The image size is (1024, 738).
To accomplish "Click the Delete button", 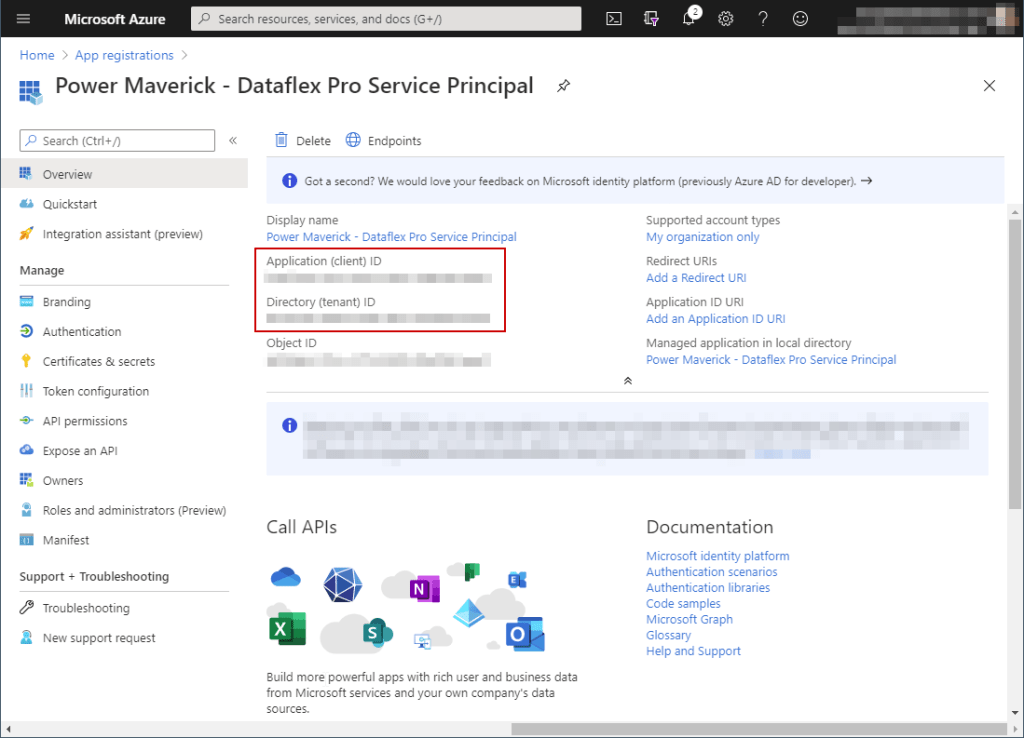I will (x=302, y=141).
